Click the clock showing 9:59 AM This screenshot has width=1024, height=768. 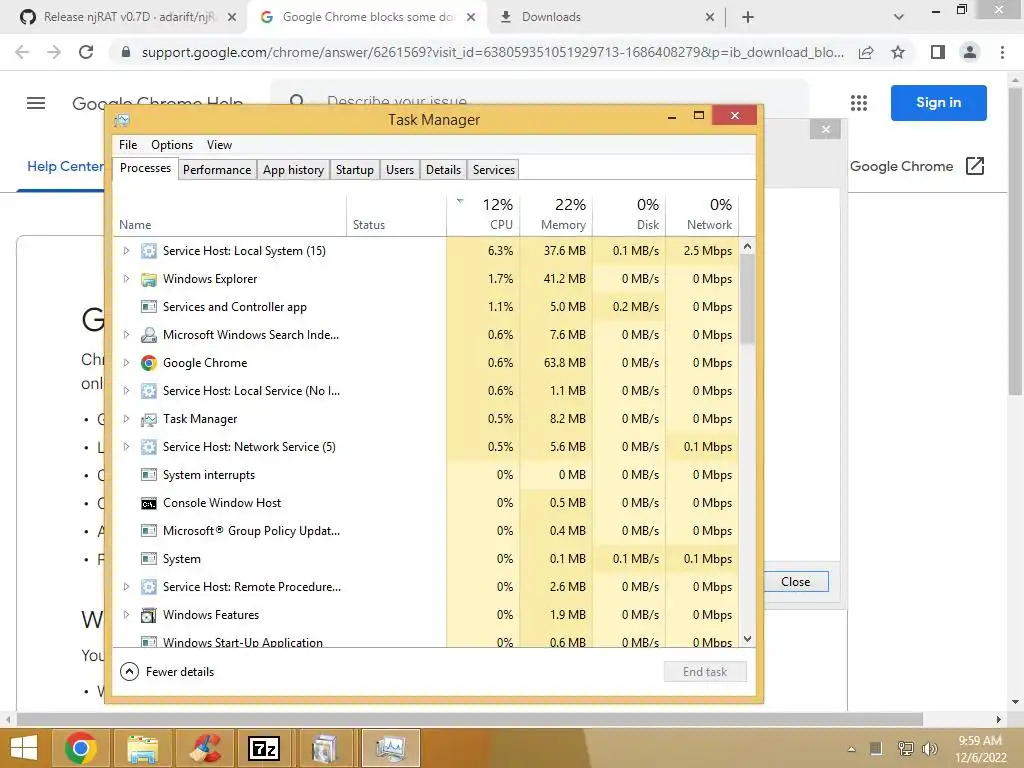980,741
